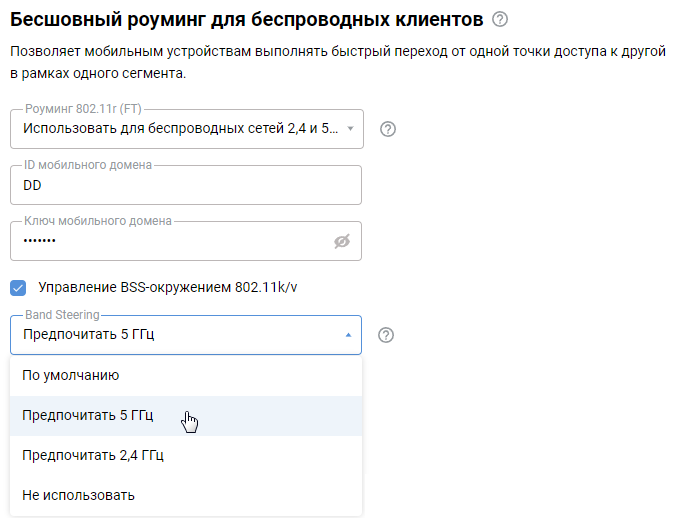Collapse Band Steering list via its arrow

pos(347,335)
